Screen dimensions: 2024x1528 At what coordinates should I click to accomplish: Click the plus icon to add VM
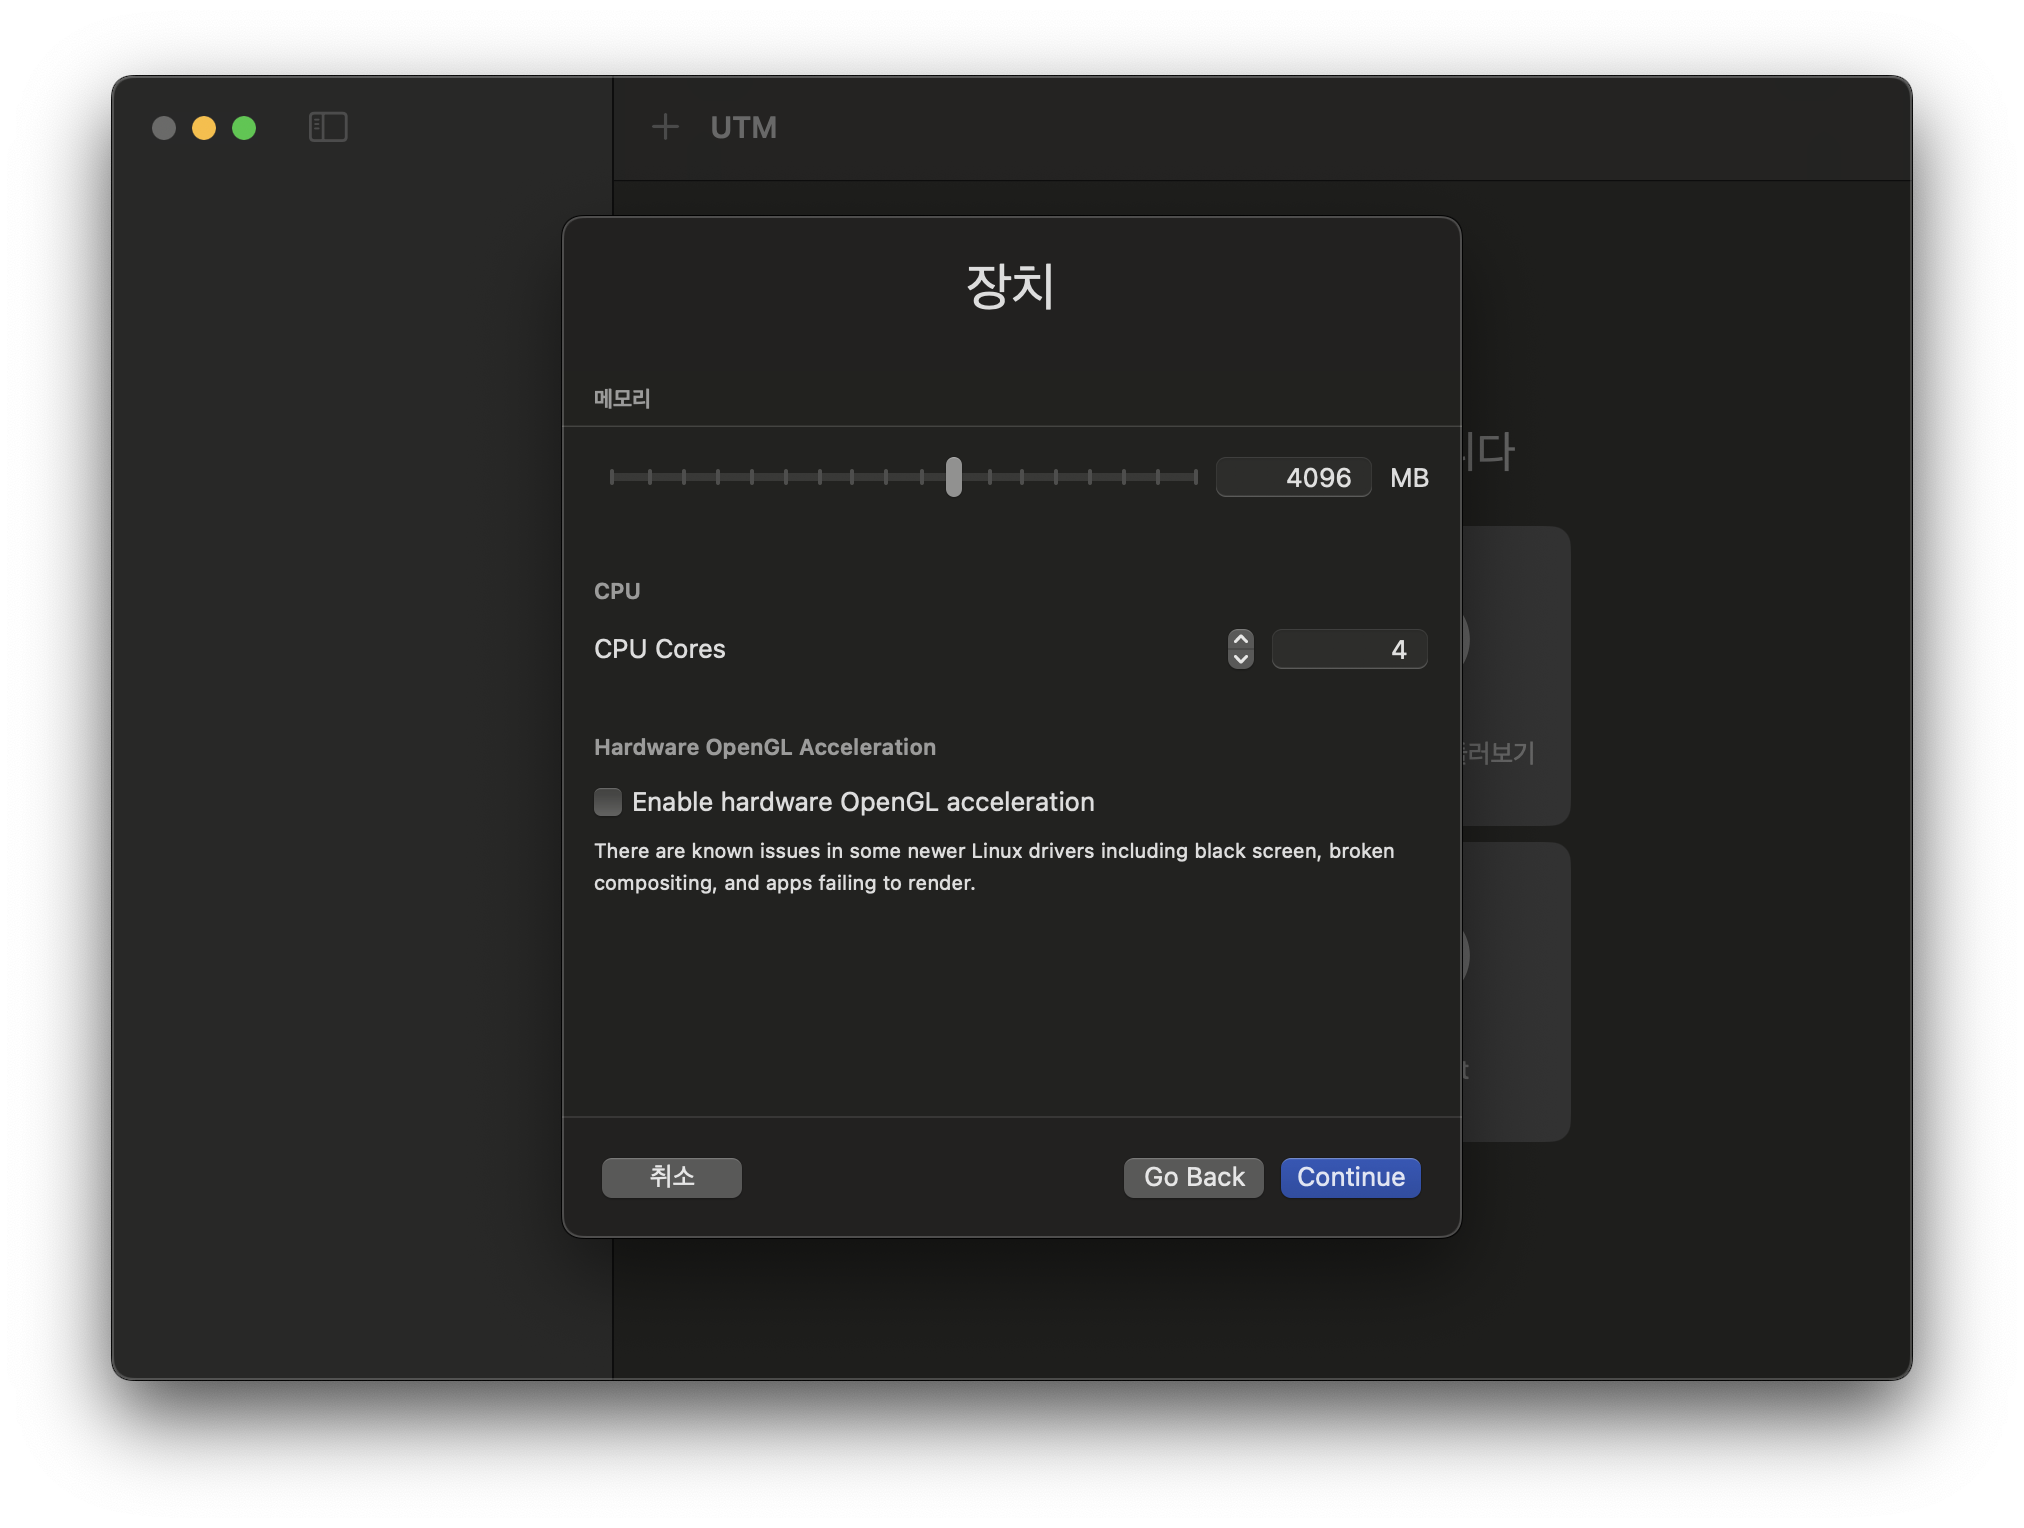click(665, 127)
